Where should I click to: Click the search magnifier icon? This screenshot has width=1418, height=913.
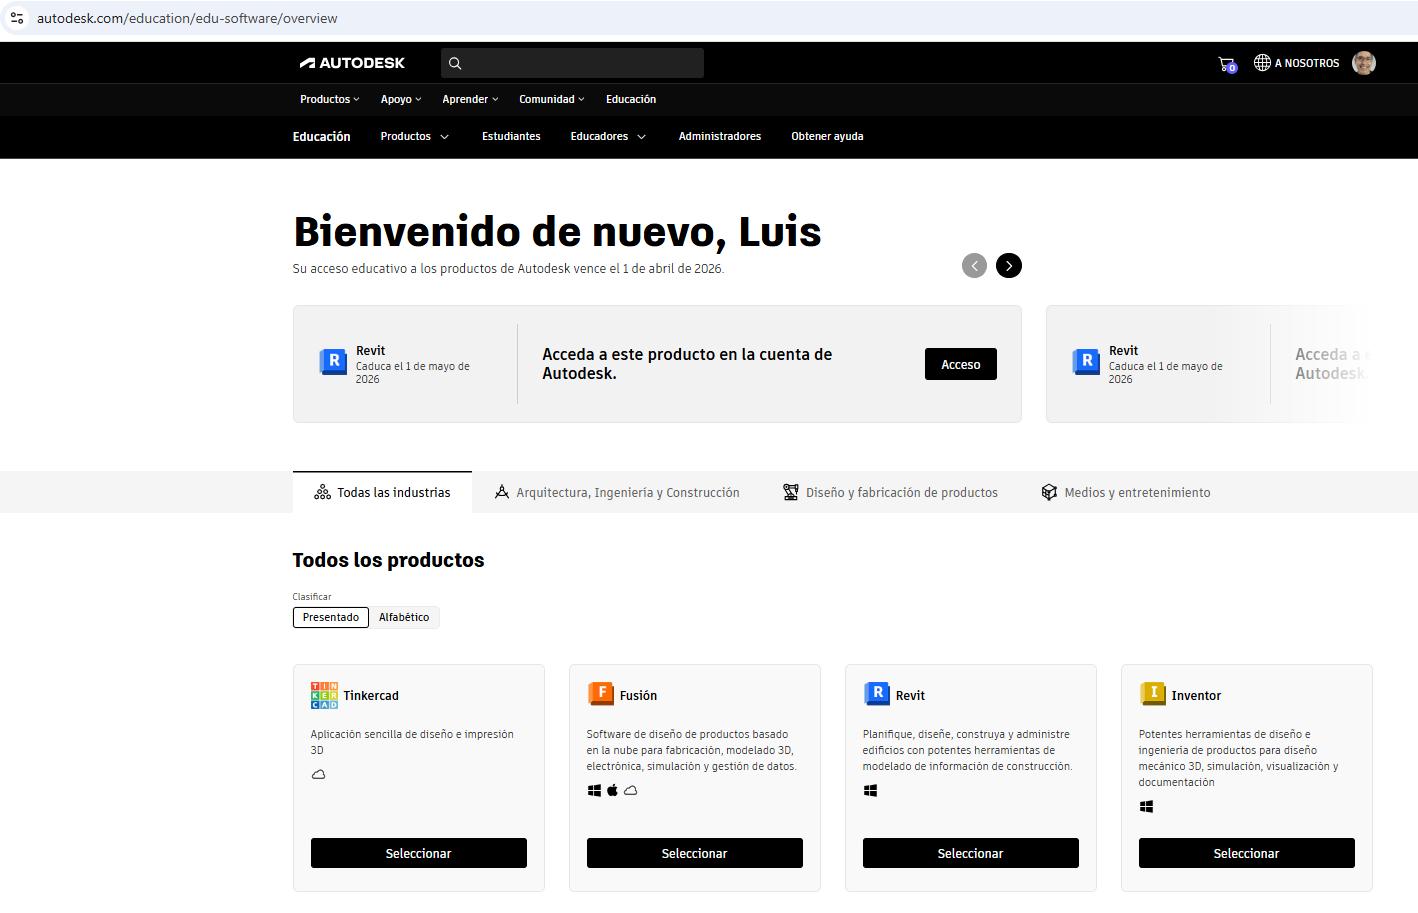click(x=455, y=63)
